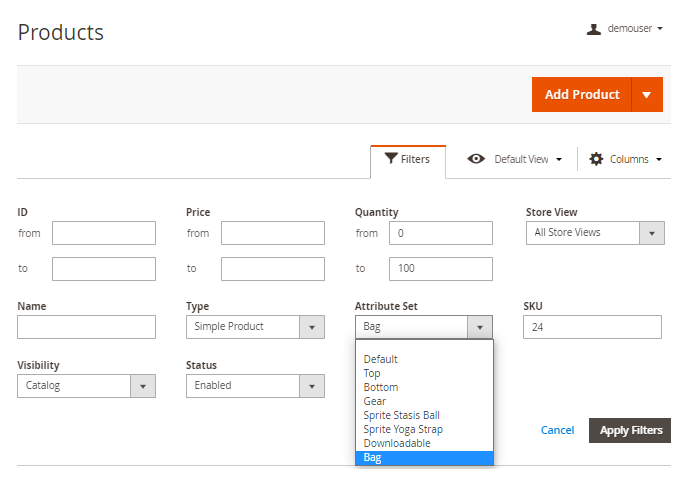Click the user avatar icon beside demouser
The height and width of the screenshot is (481, 685).
pyautogui.click(x=594, y=29)
